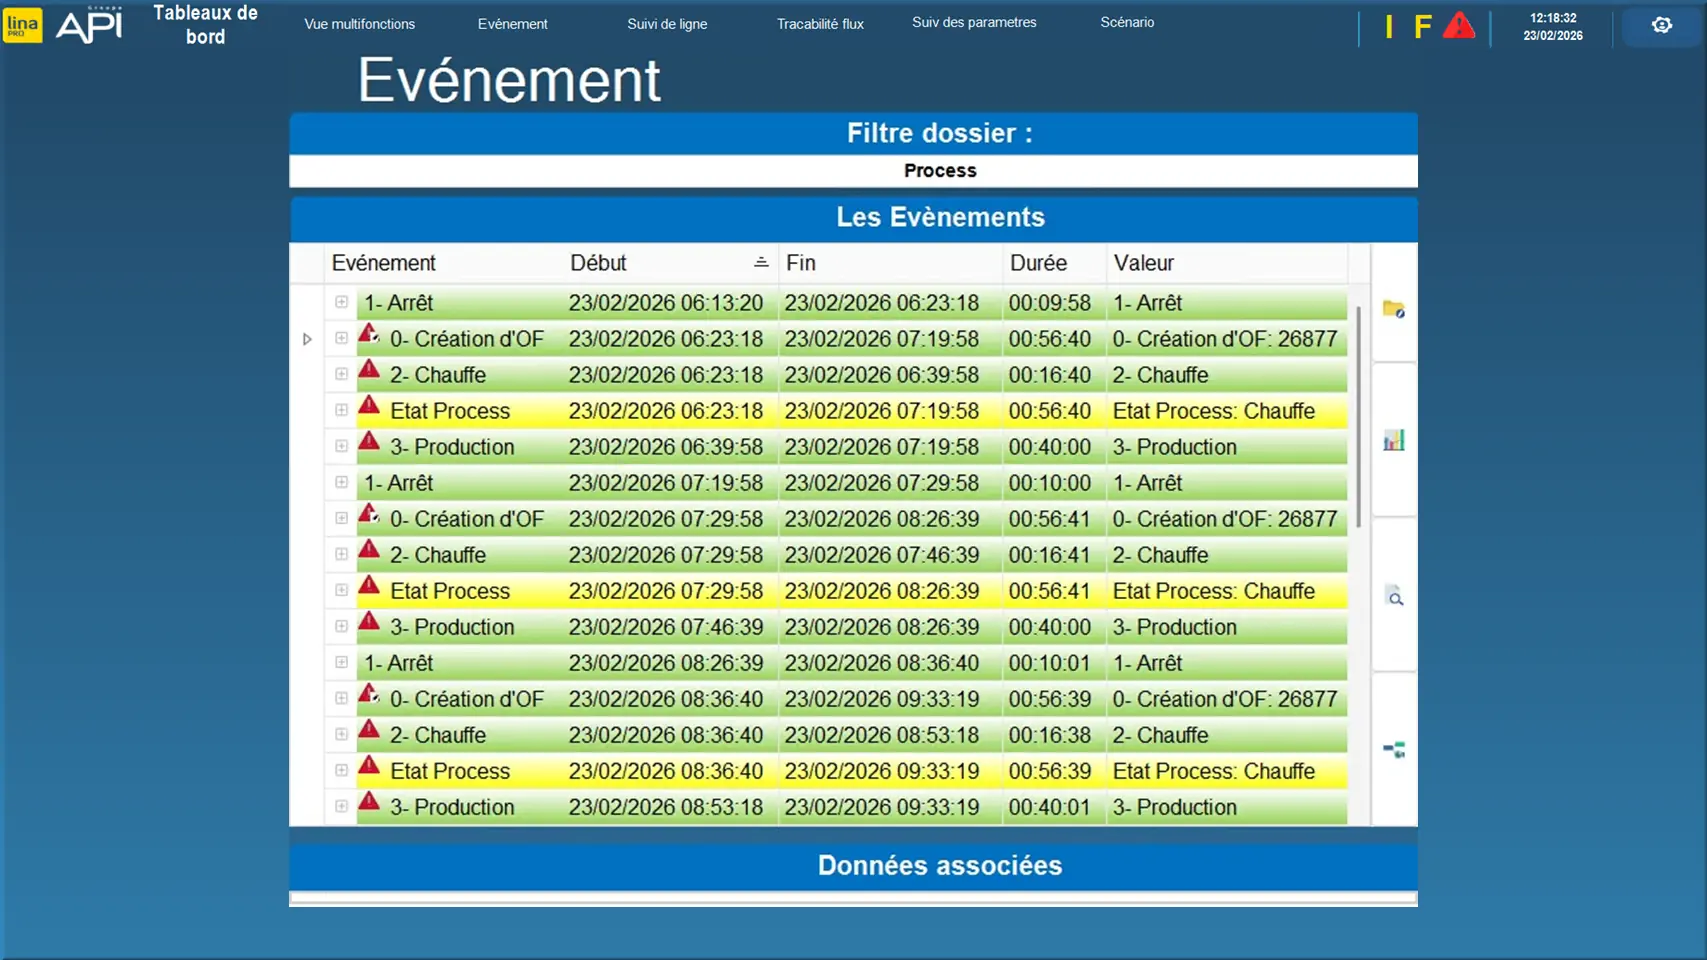Click the flow diagram icon in side panel
Viewport: 1707px width, 960px height.
coord(1393,749)
